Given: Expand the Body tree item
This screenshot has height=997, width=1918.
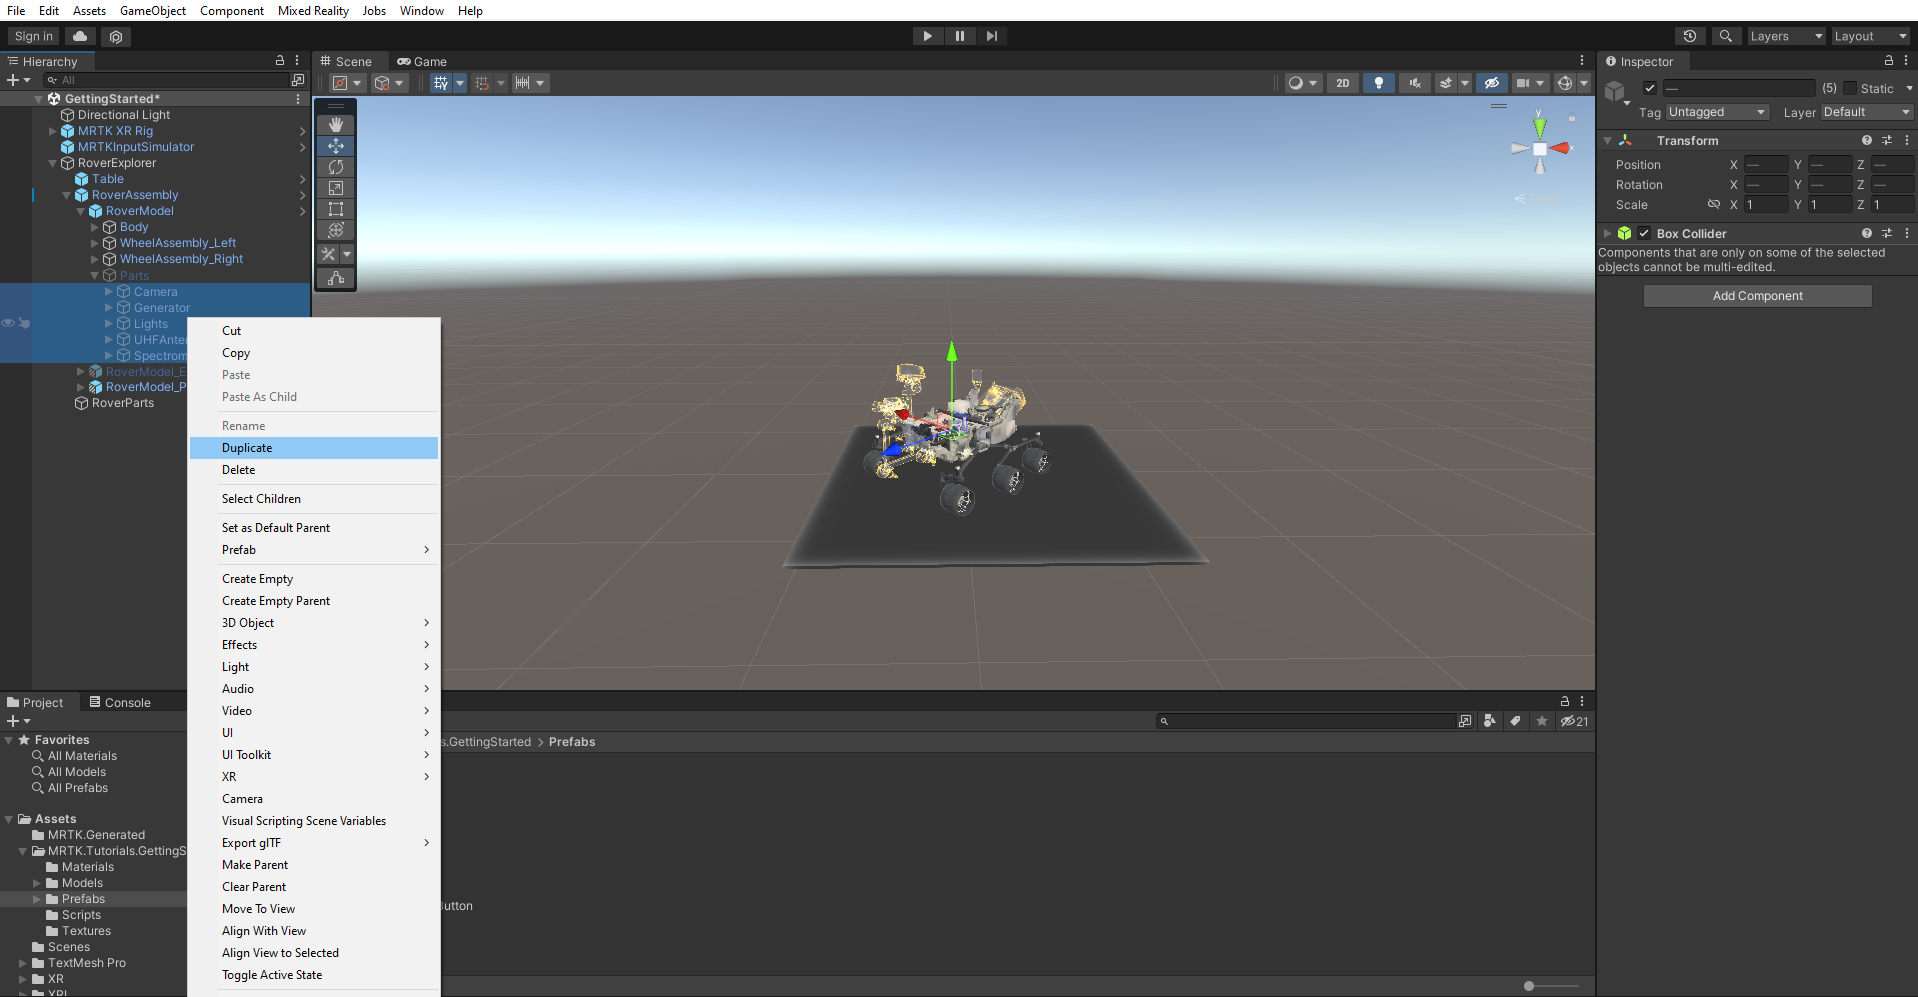Looking at the screenshot, I should click(x=95, y=227).
